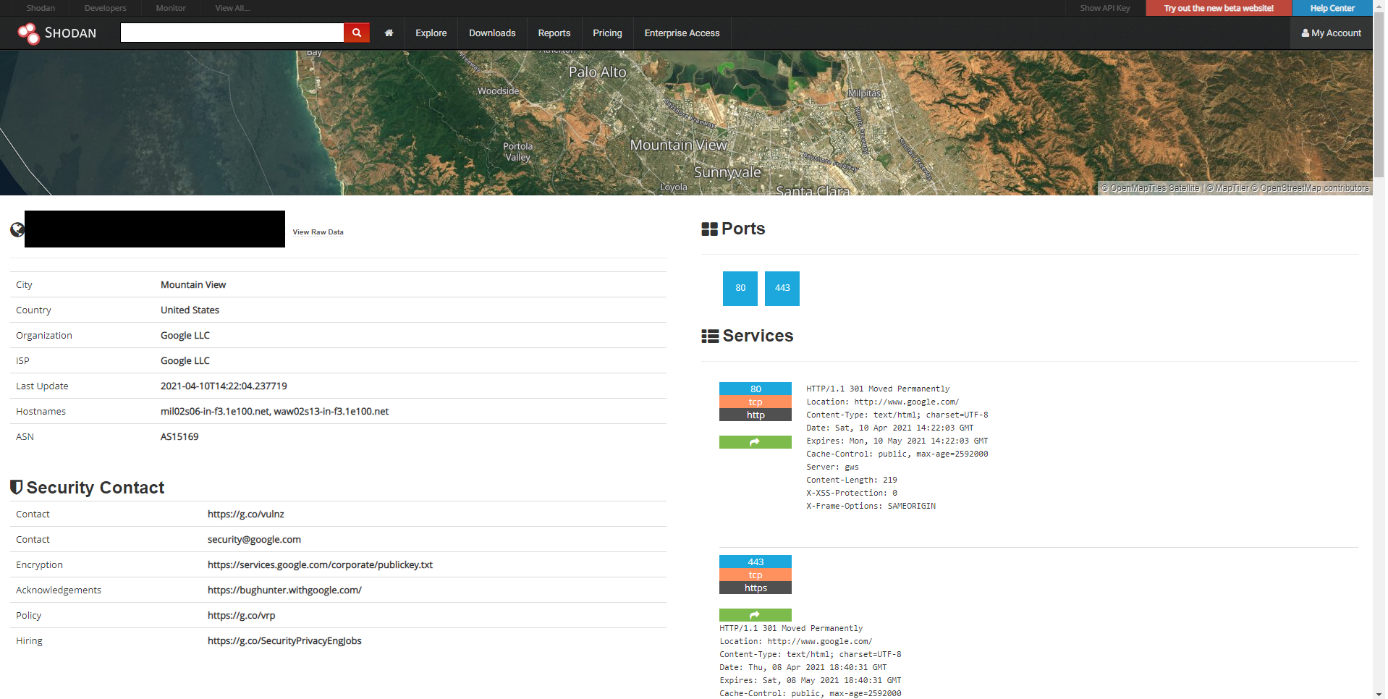Click Google LLC in the Organization row
Image resolution: width=1388 pixels, height=699 pixels.
[x=185, y=336]
